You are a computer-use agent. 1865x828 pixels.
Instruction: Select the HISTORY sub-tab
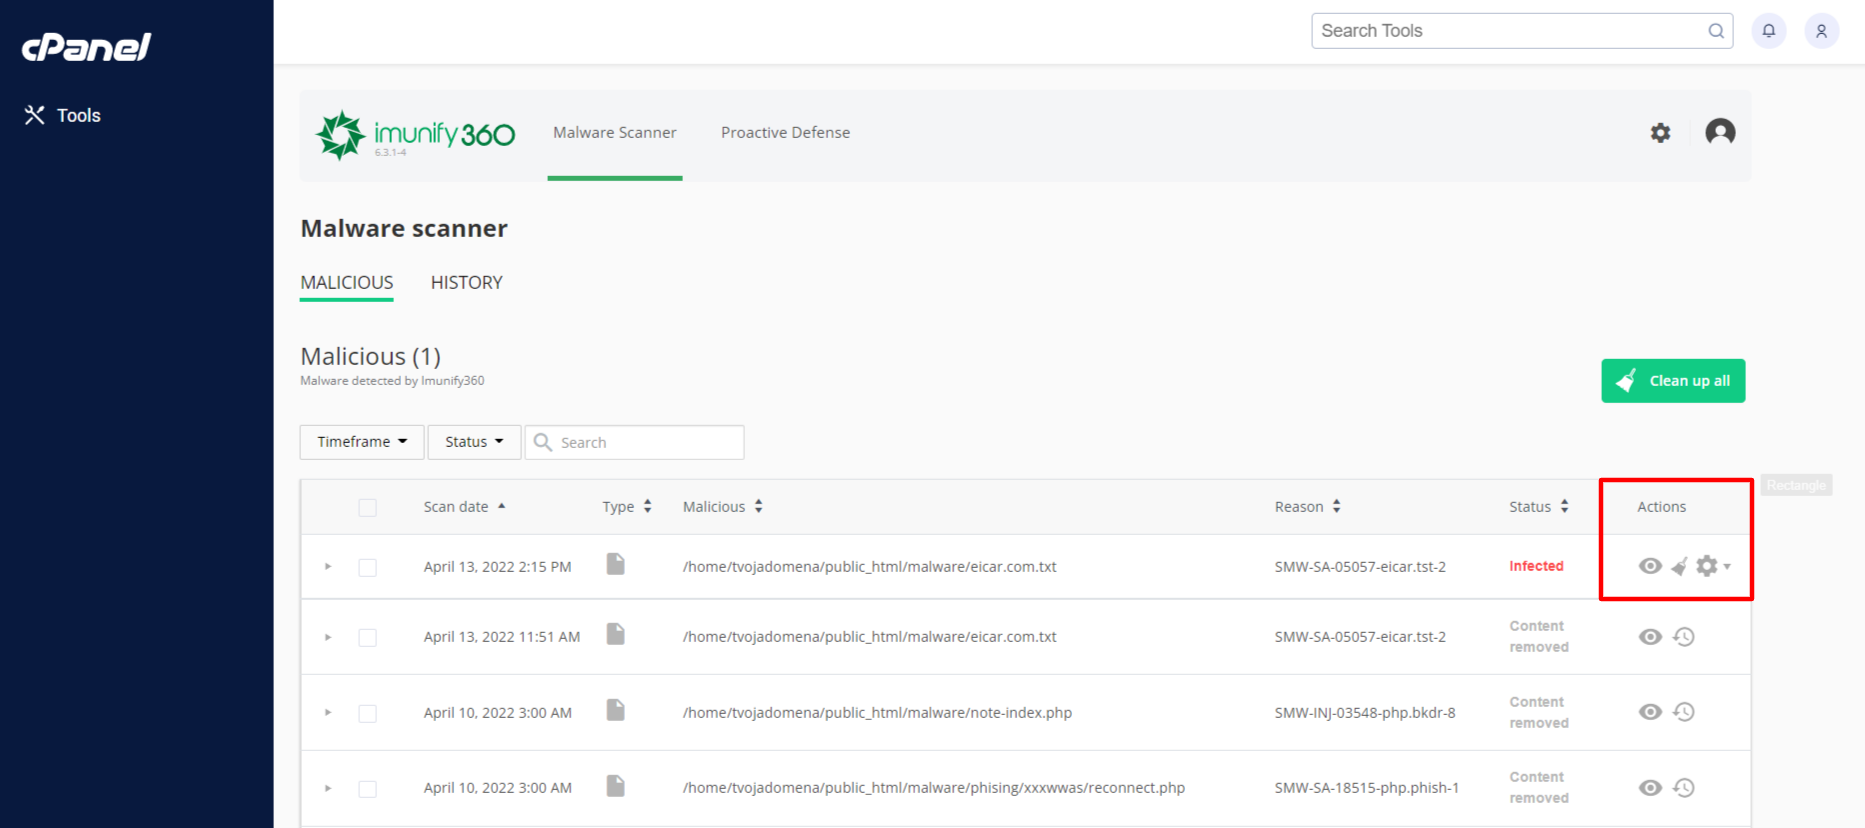467,283
